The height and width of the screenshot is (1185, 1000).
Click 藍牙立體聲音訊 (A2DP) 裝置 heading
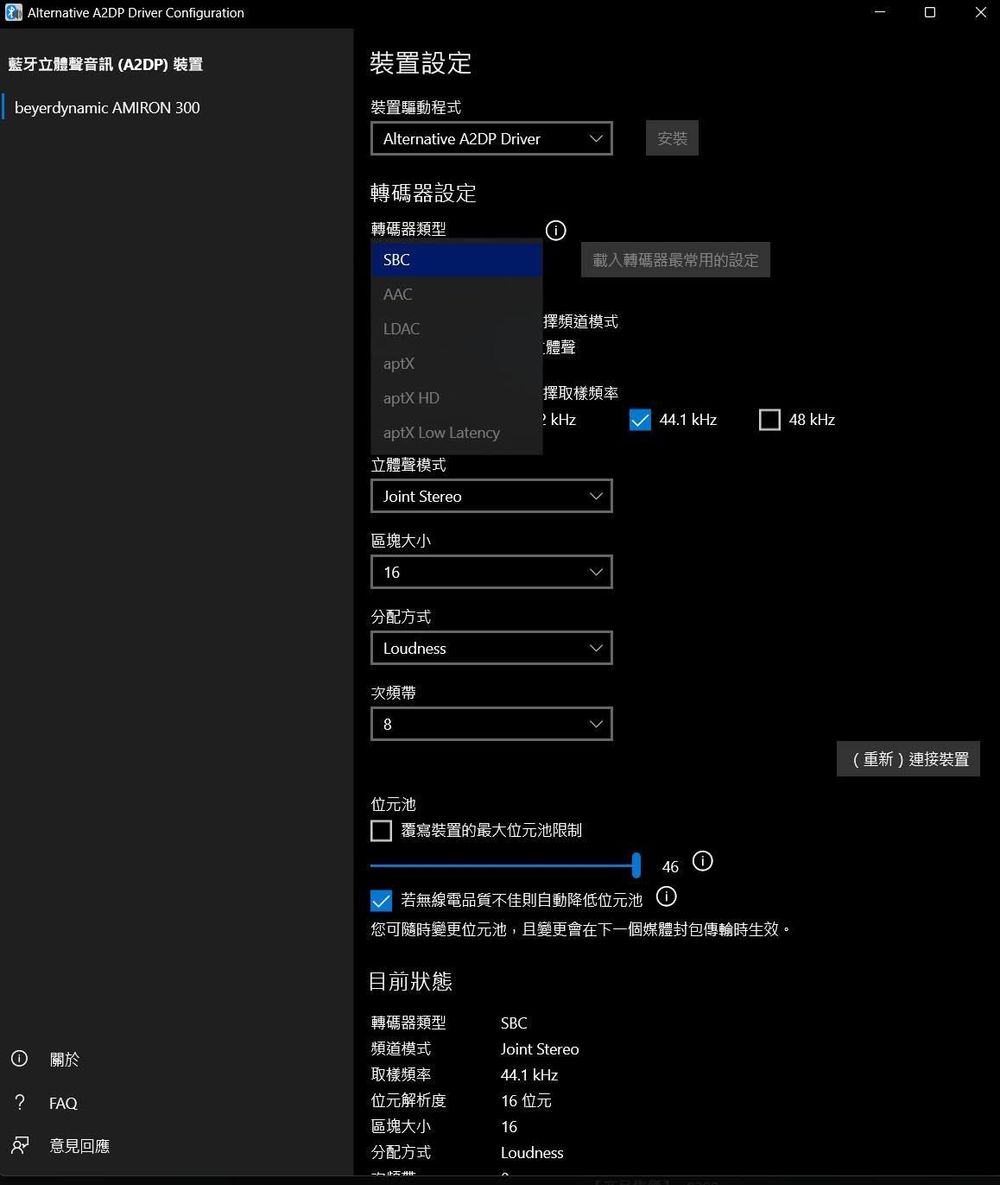(106, 65)
